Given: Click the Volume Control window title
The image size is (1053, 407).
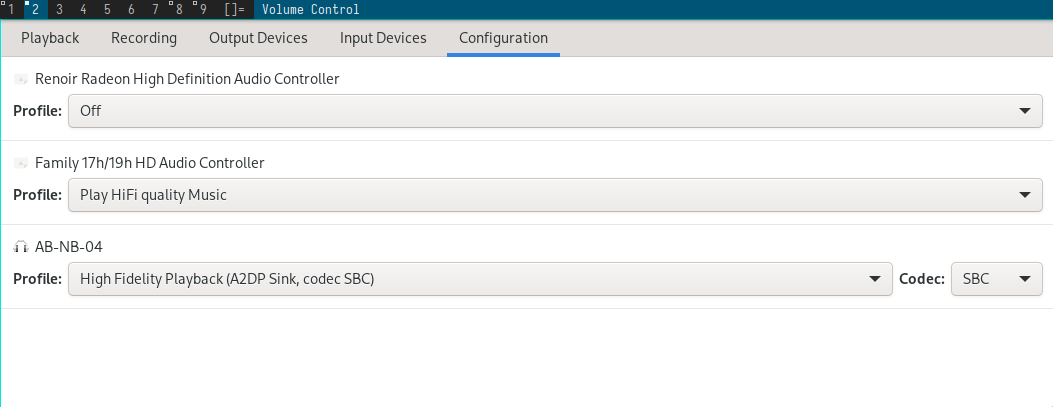Looking at the screenshot, I should click(x=310, y=9).
